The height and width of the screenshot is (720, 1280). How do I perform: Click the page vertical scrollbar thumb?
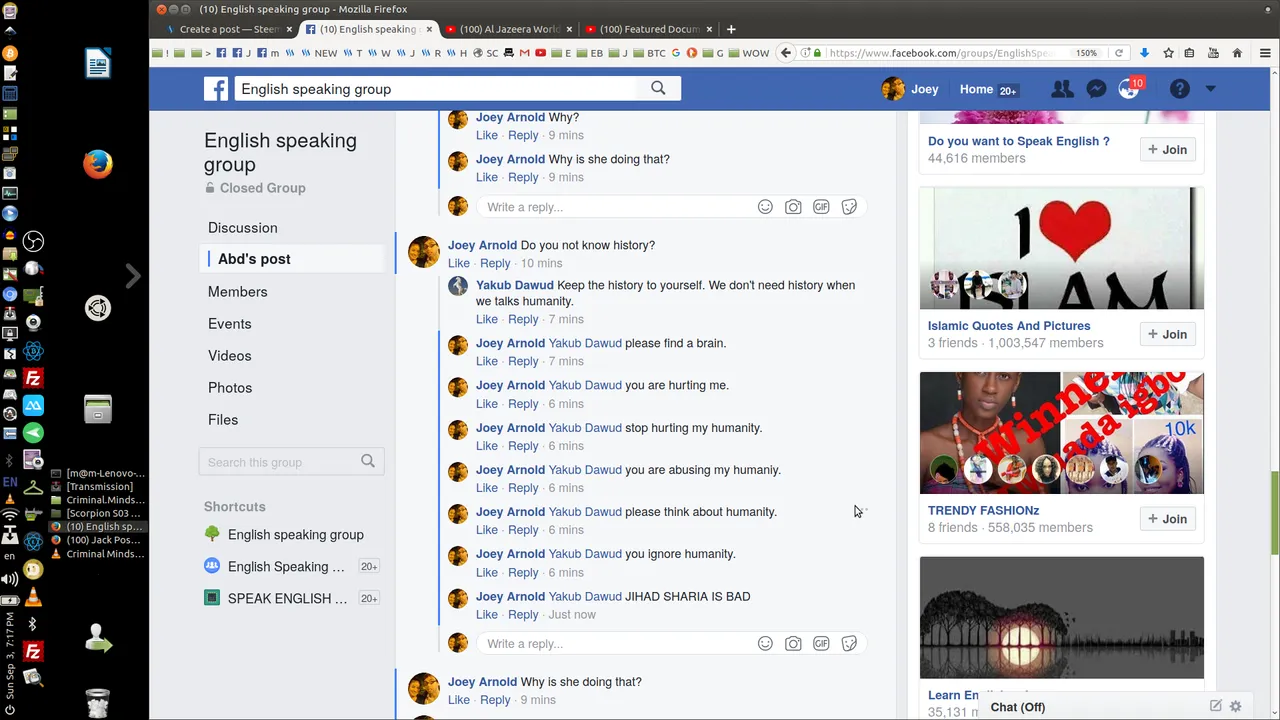tap(1274, 513)
